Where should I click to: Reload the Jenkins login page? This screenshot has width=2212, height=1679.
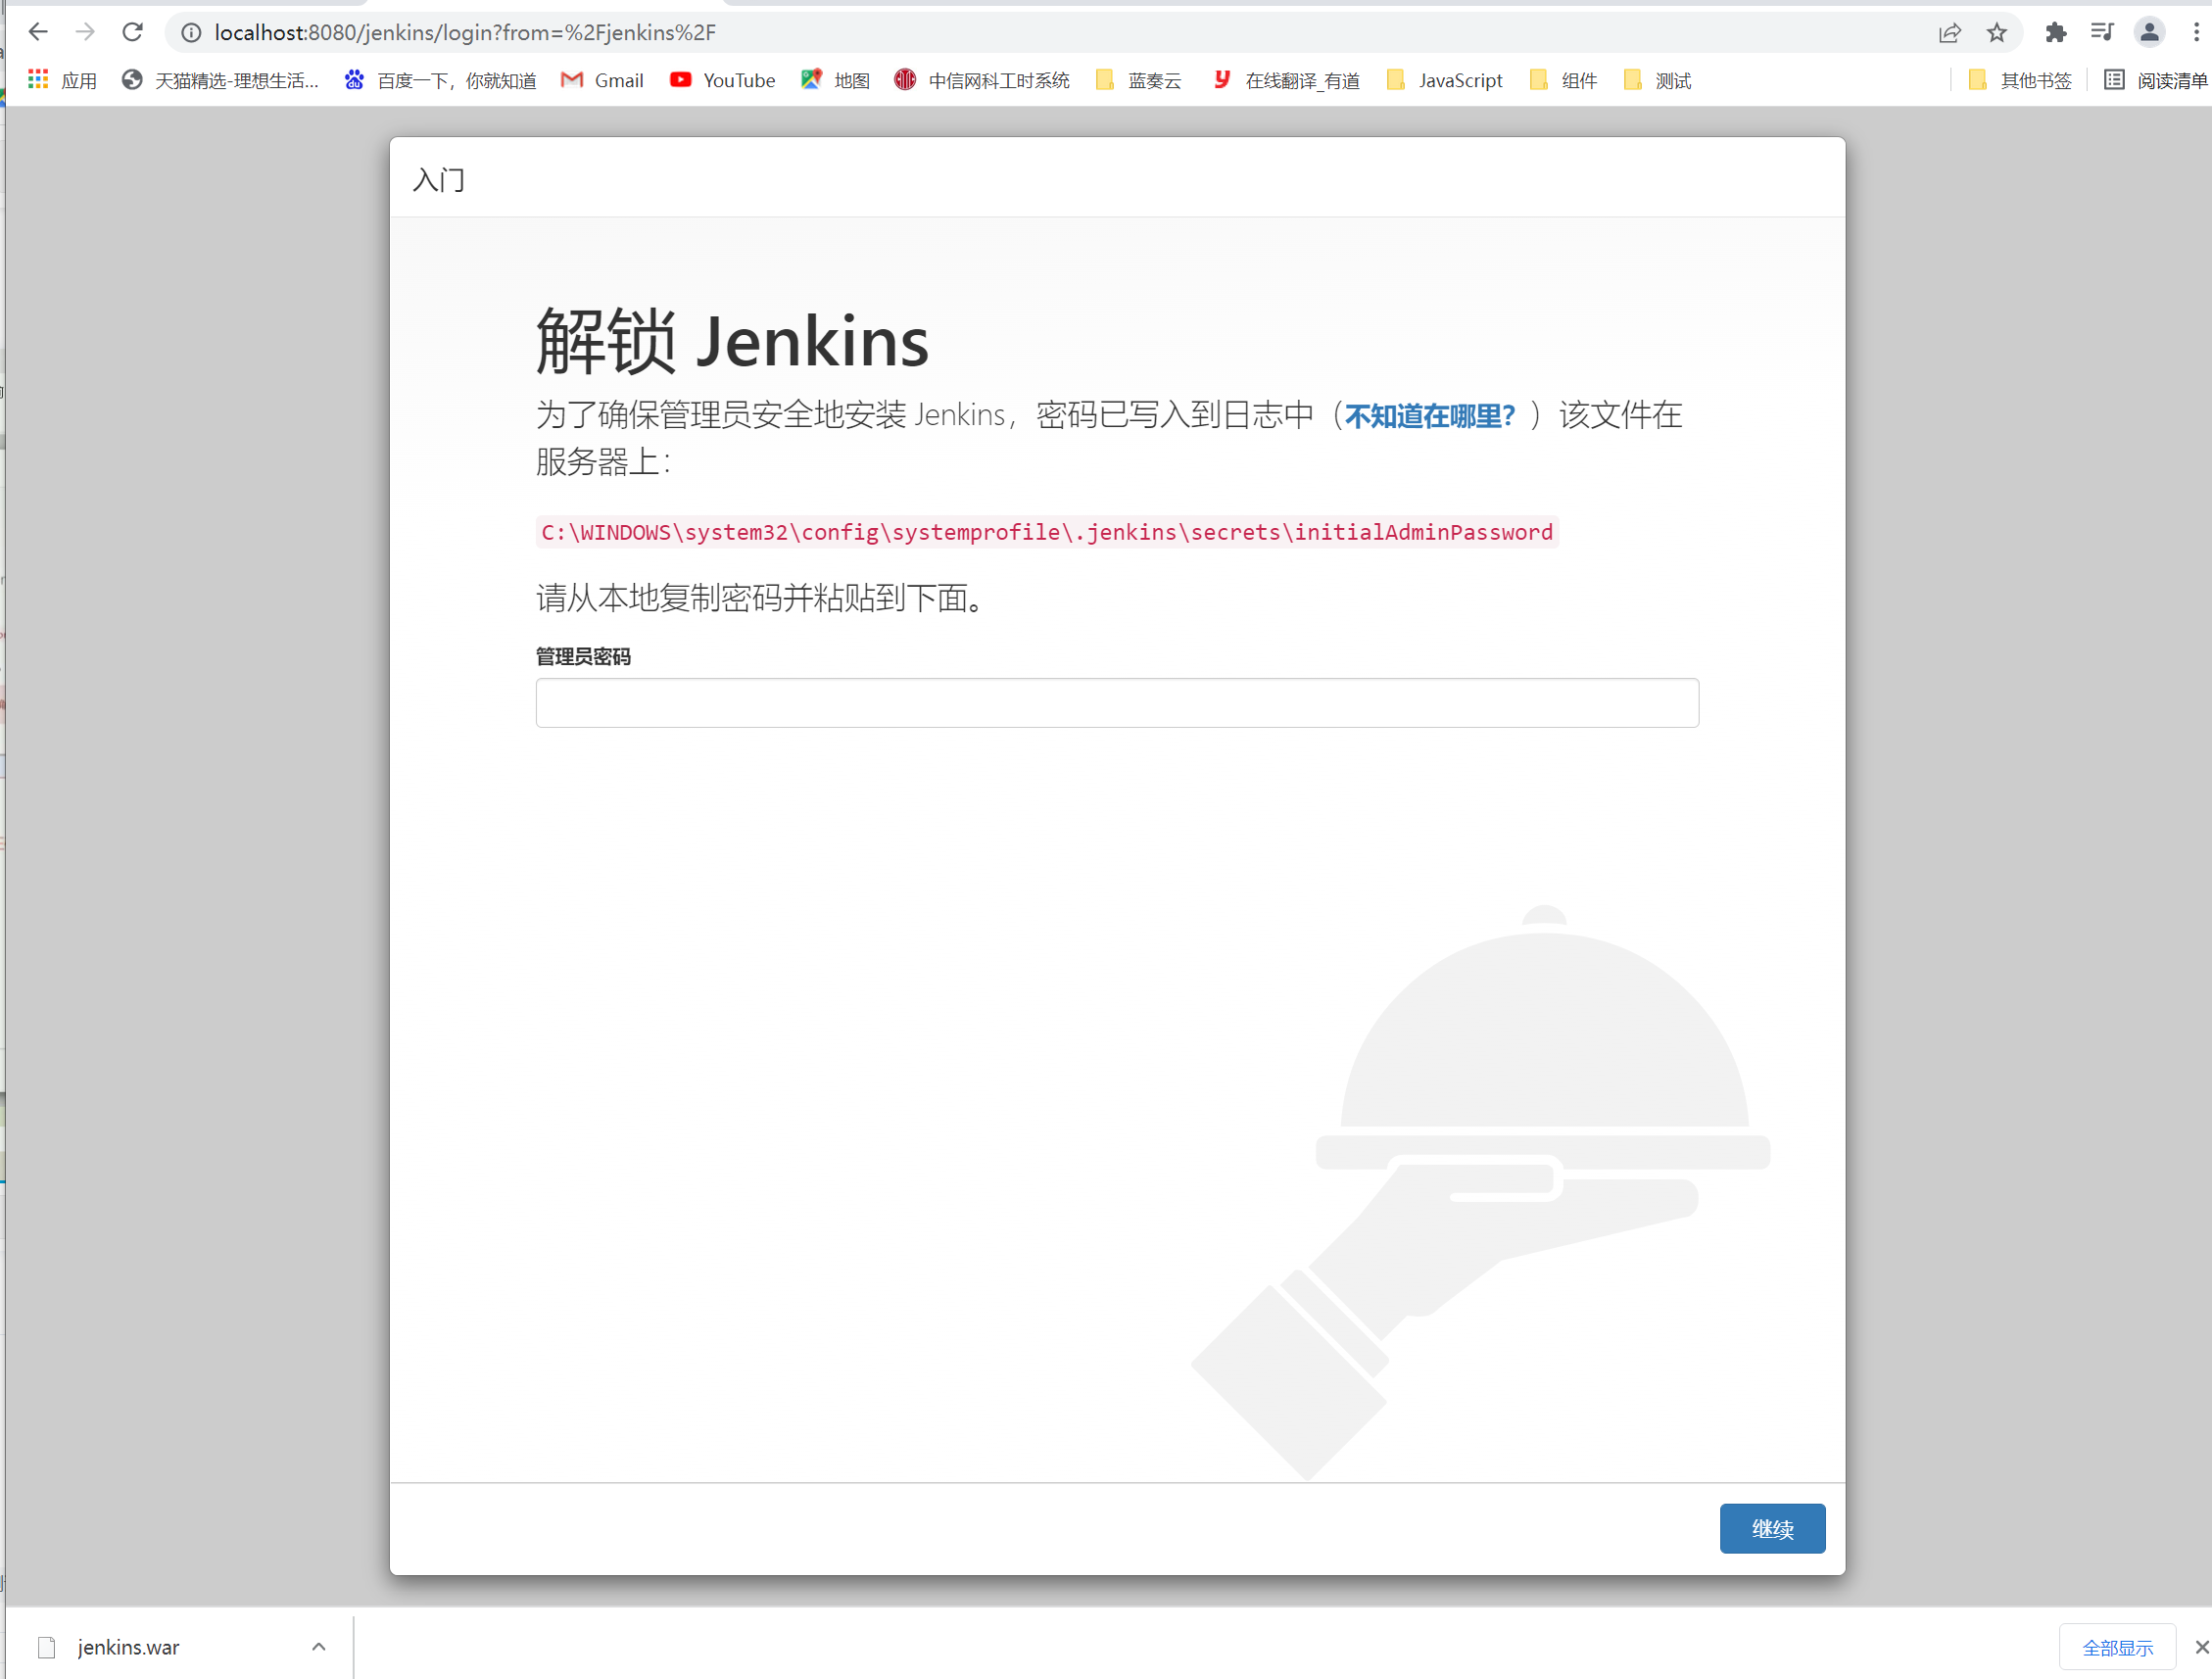[x=132, y=32]
